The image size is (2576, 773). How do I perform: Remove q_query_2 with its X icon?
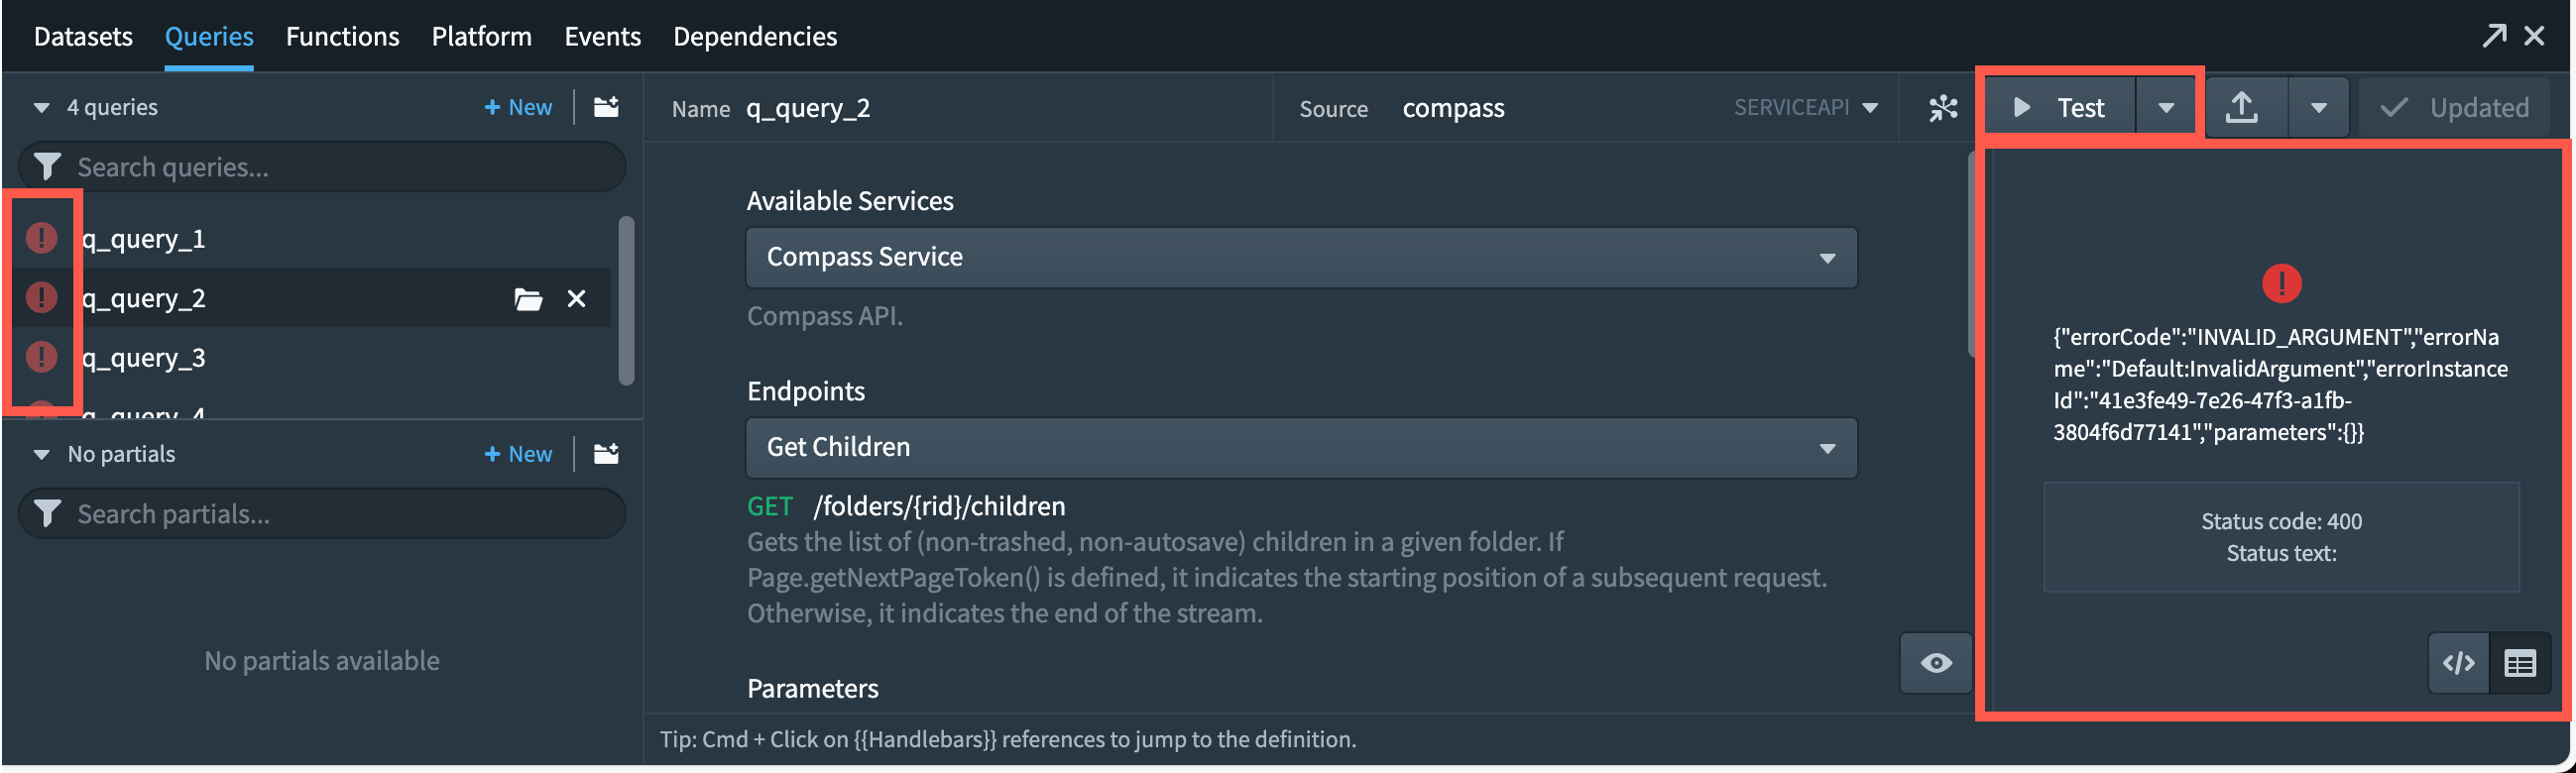point(577,299)
